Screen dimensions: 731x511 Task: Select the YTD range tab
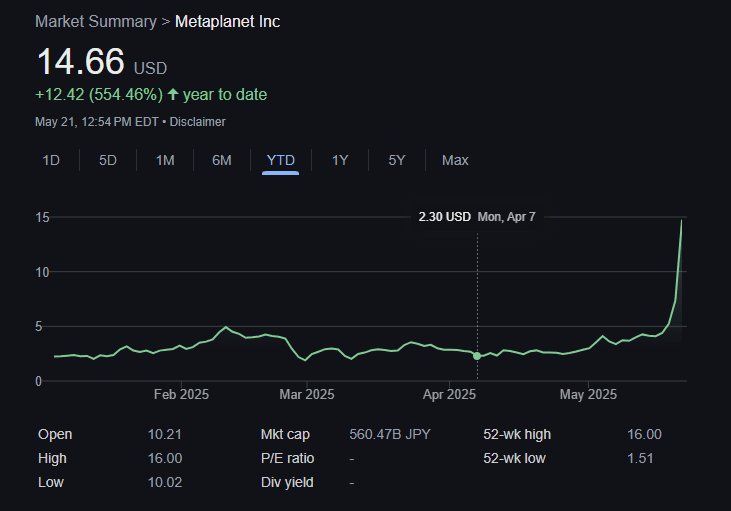280,160
